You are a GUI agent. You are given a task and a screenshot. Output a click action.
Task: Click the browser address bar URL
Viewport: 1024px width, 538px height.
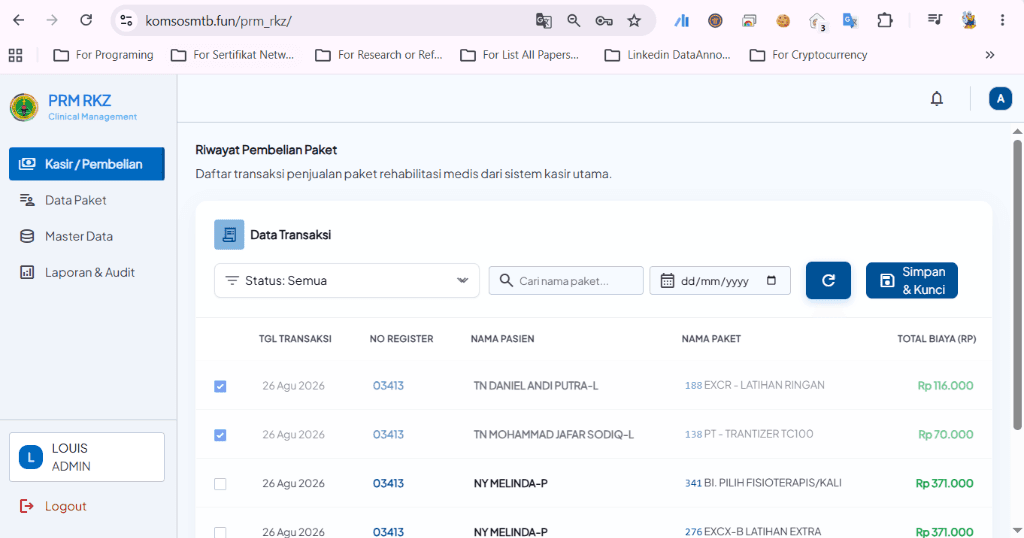[218, 21]
